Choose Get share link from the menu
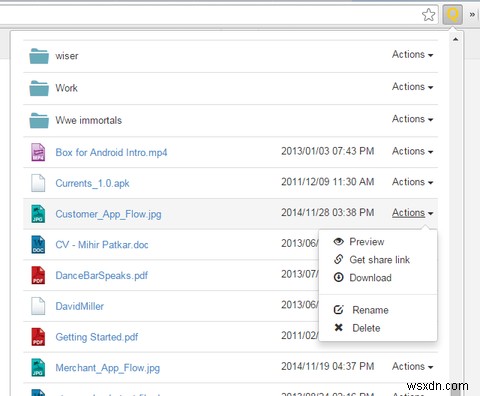 [x=378, y=259]
